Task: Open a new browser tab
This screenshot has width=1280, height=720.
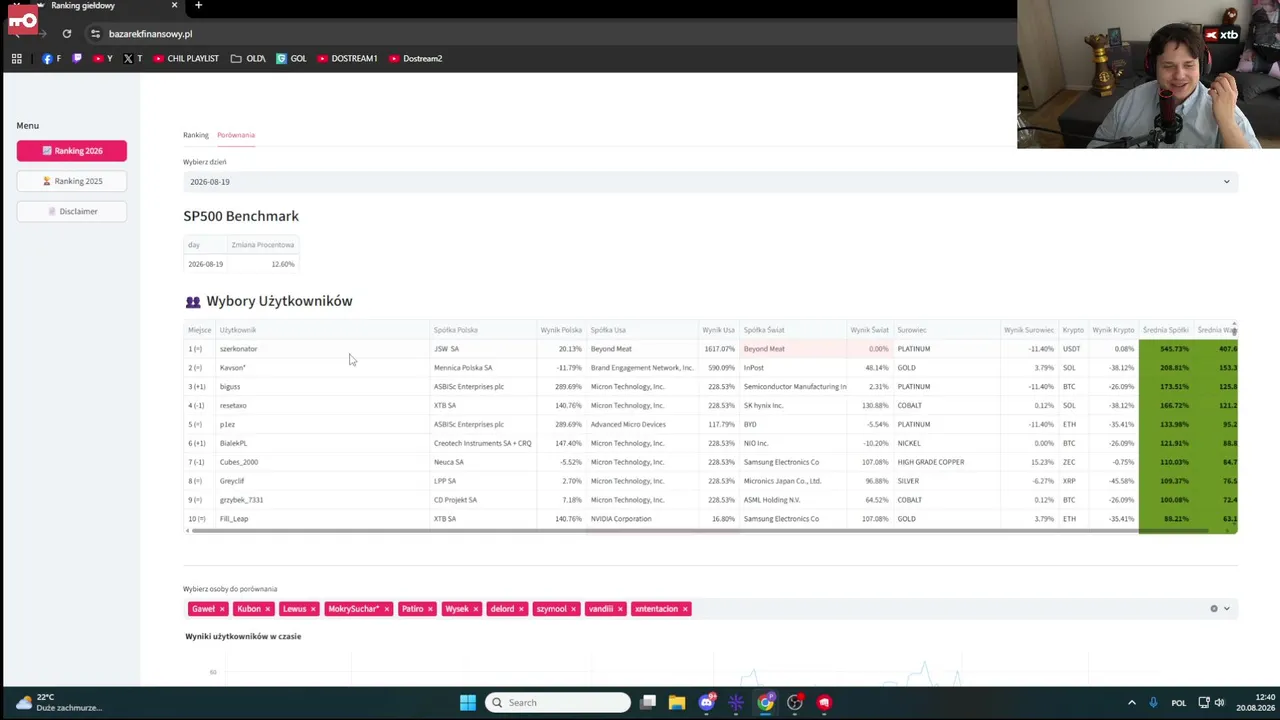Action: tap(198, 6)
